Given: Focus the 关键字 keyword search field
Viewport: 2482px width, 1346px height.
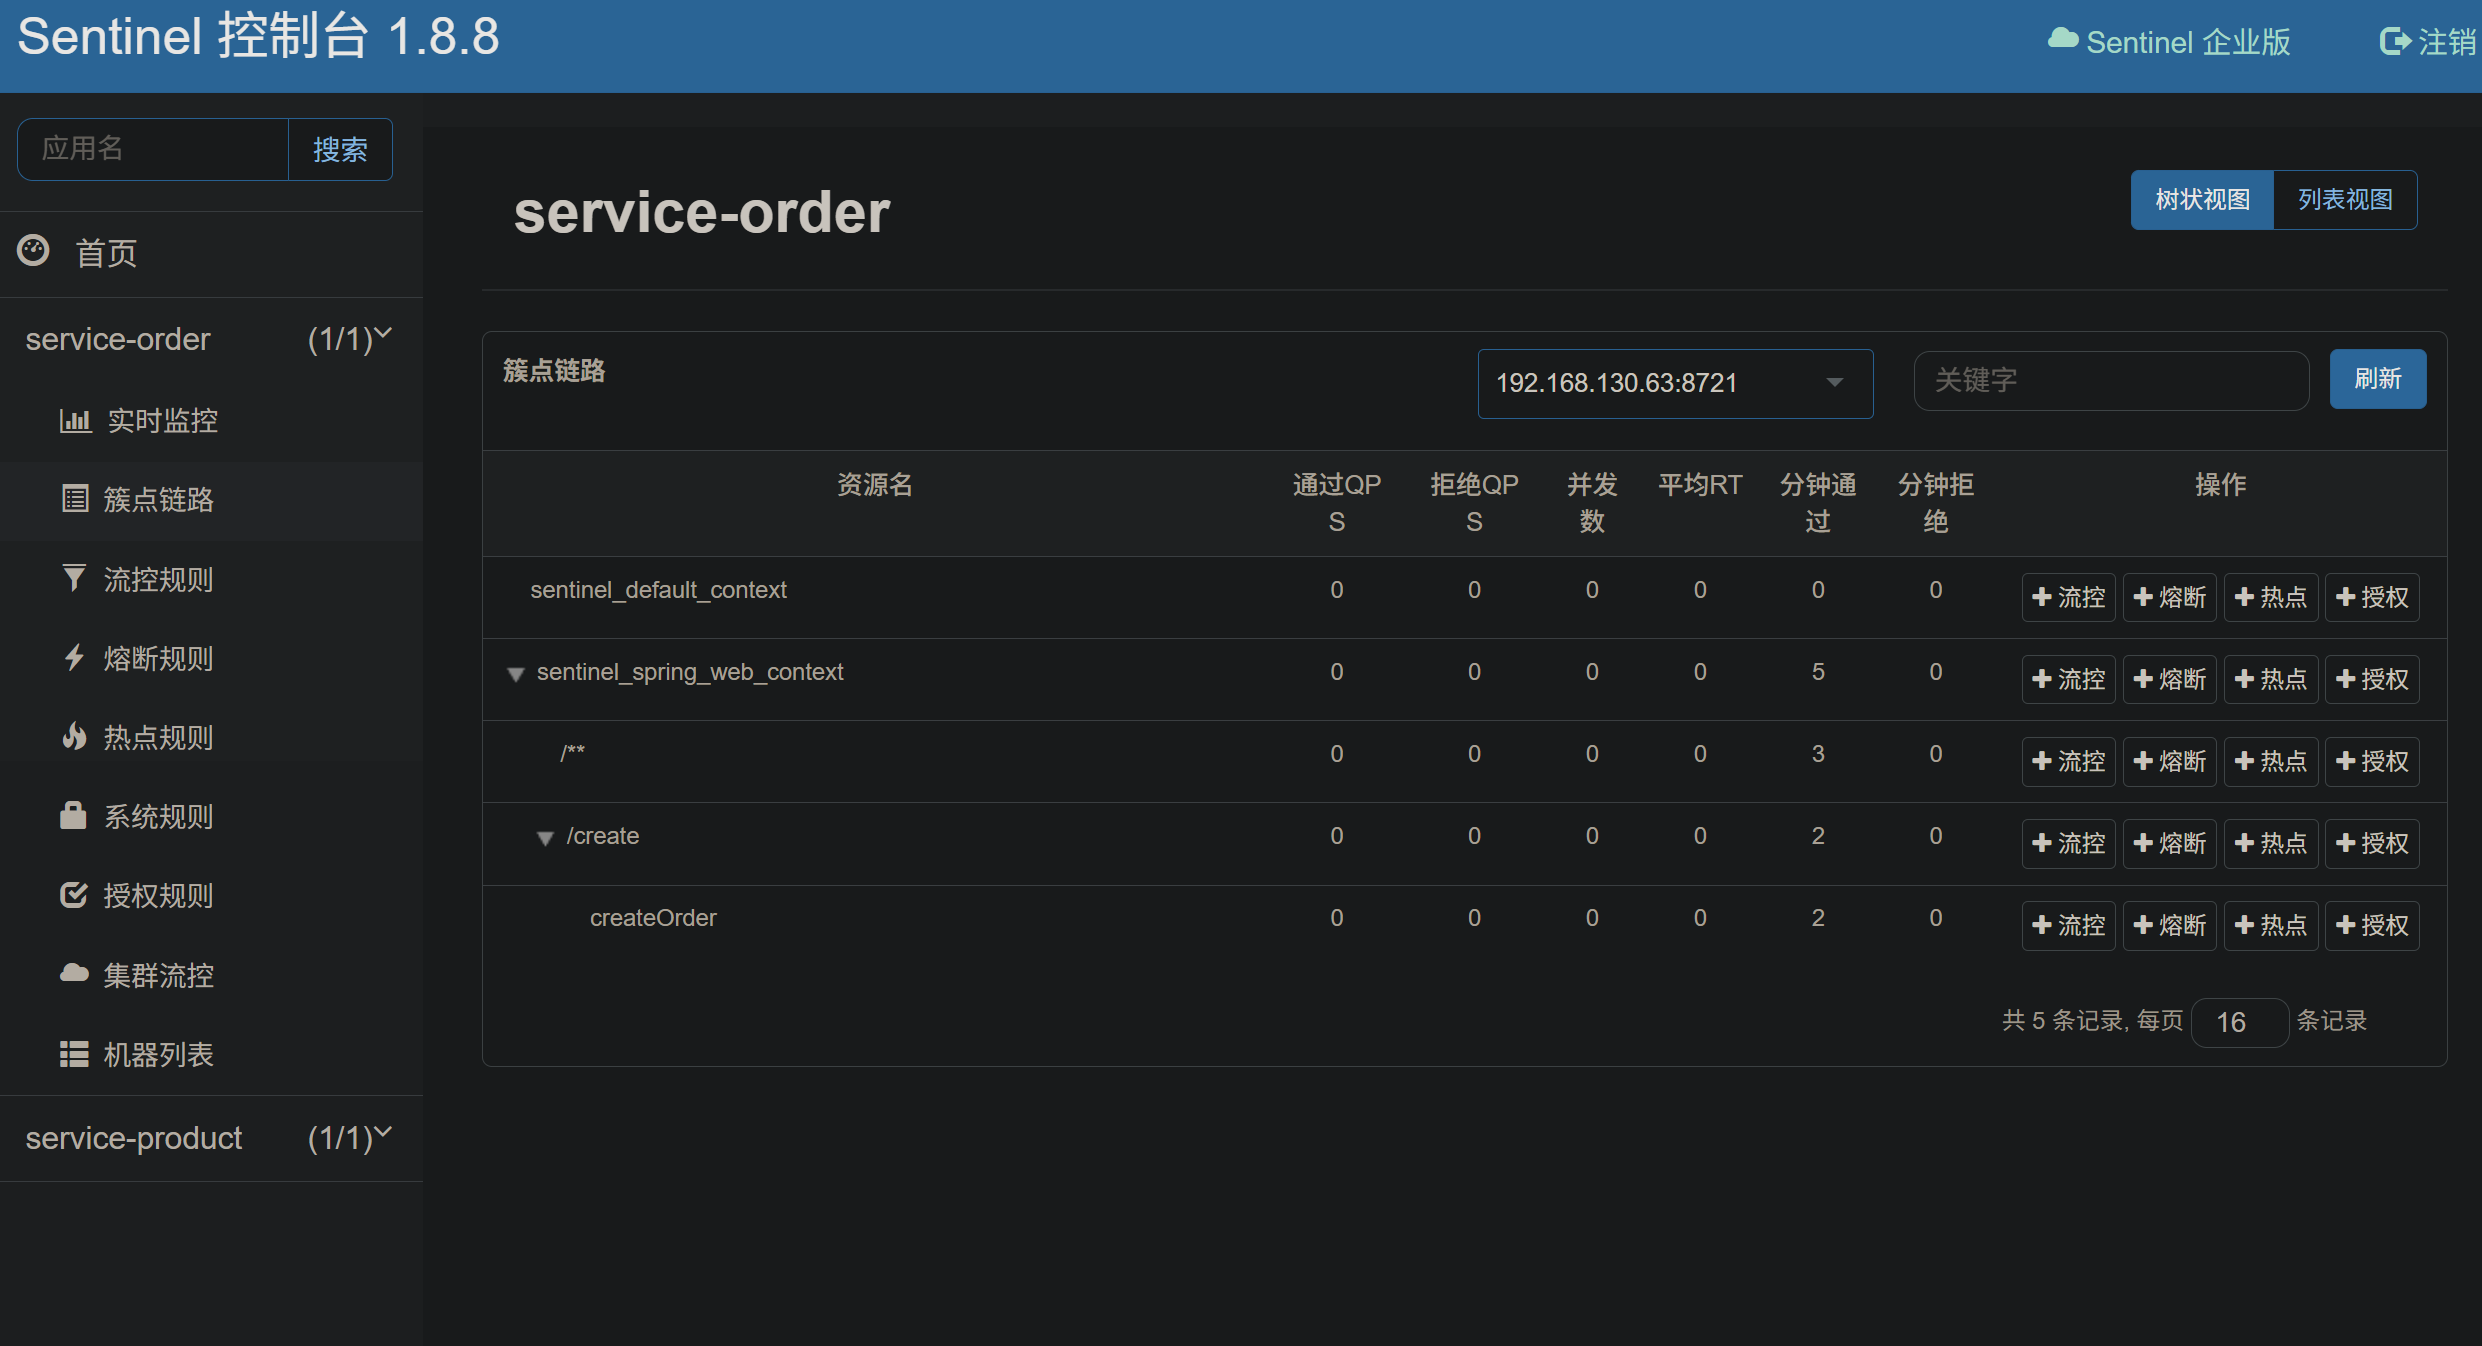Looking at the screenshot, I should [2110, 380].
